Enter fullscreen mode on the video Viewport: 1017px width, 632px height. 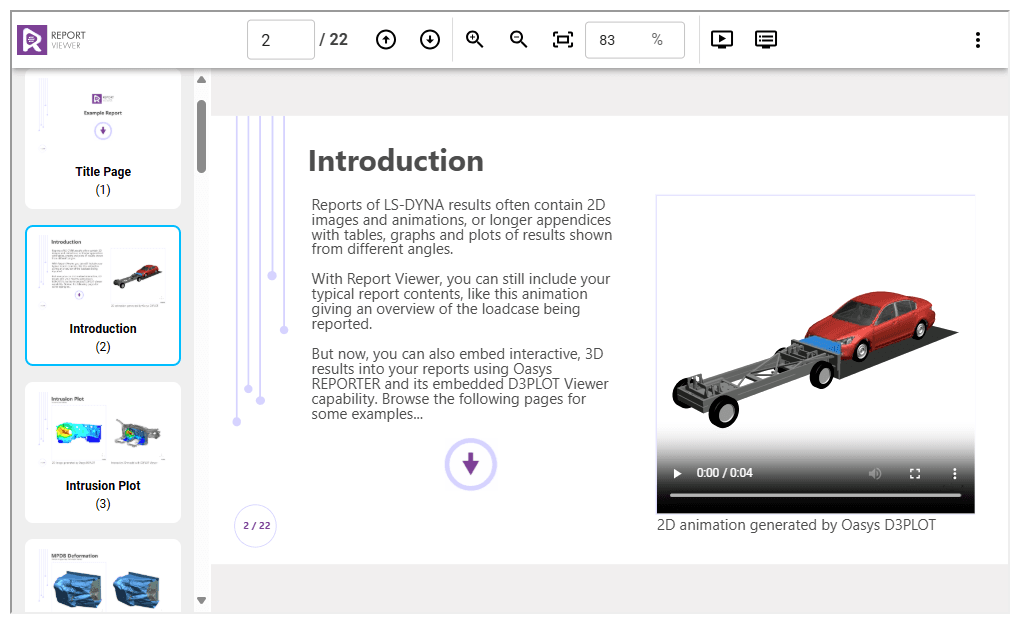[x=914, y=473]
